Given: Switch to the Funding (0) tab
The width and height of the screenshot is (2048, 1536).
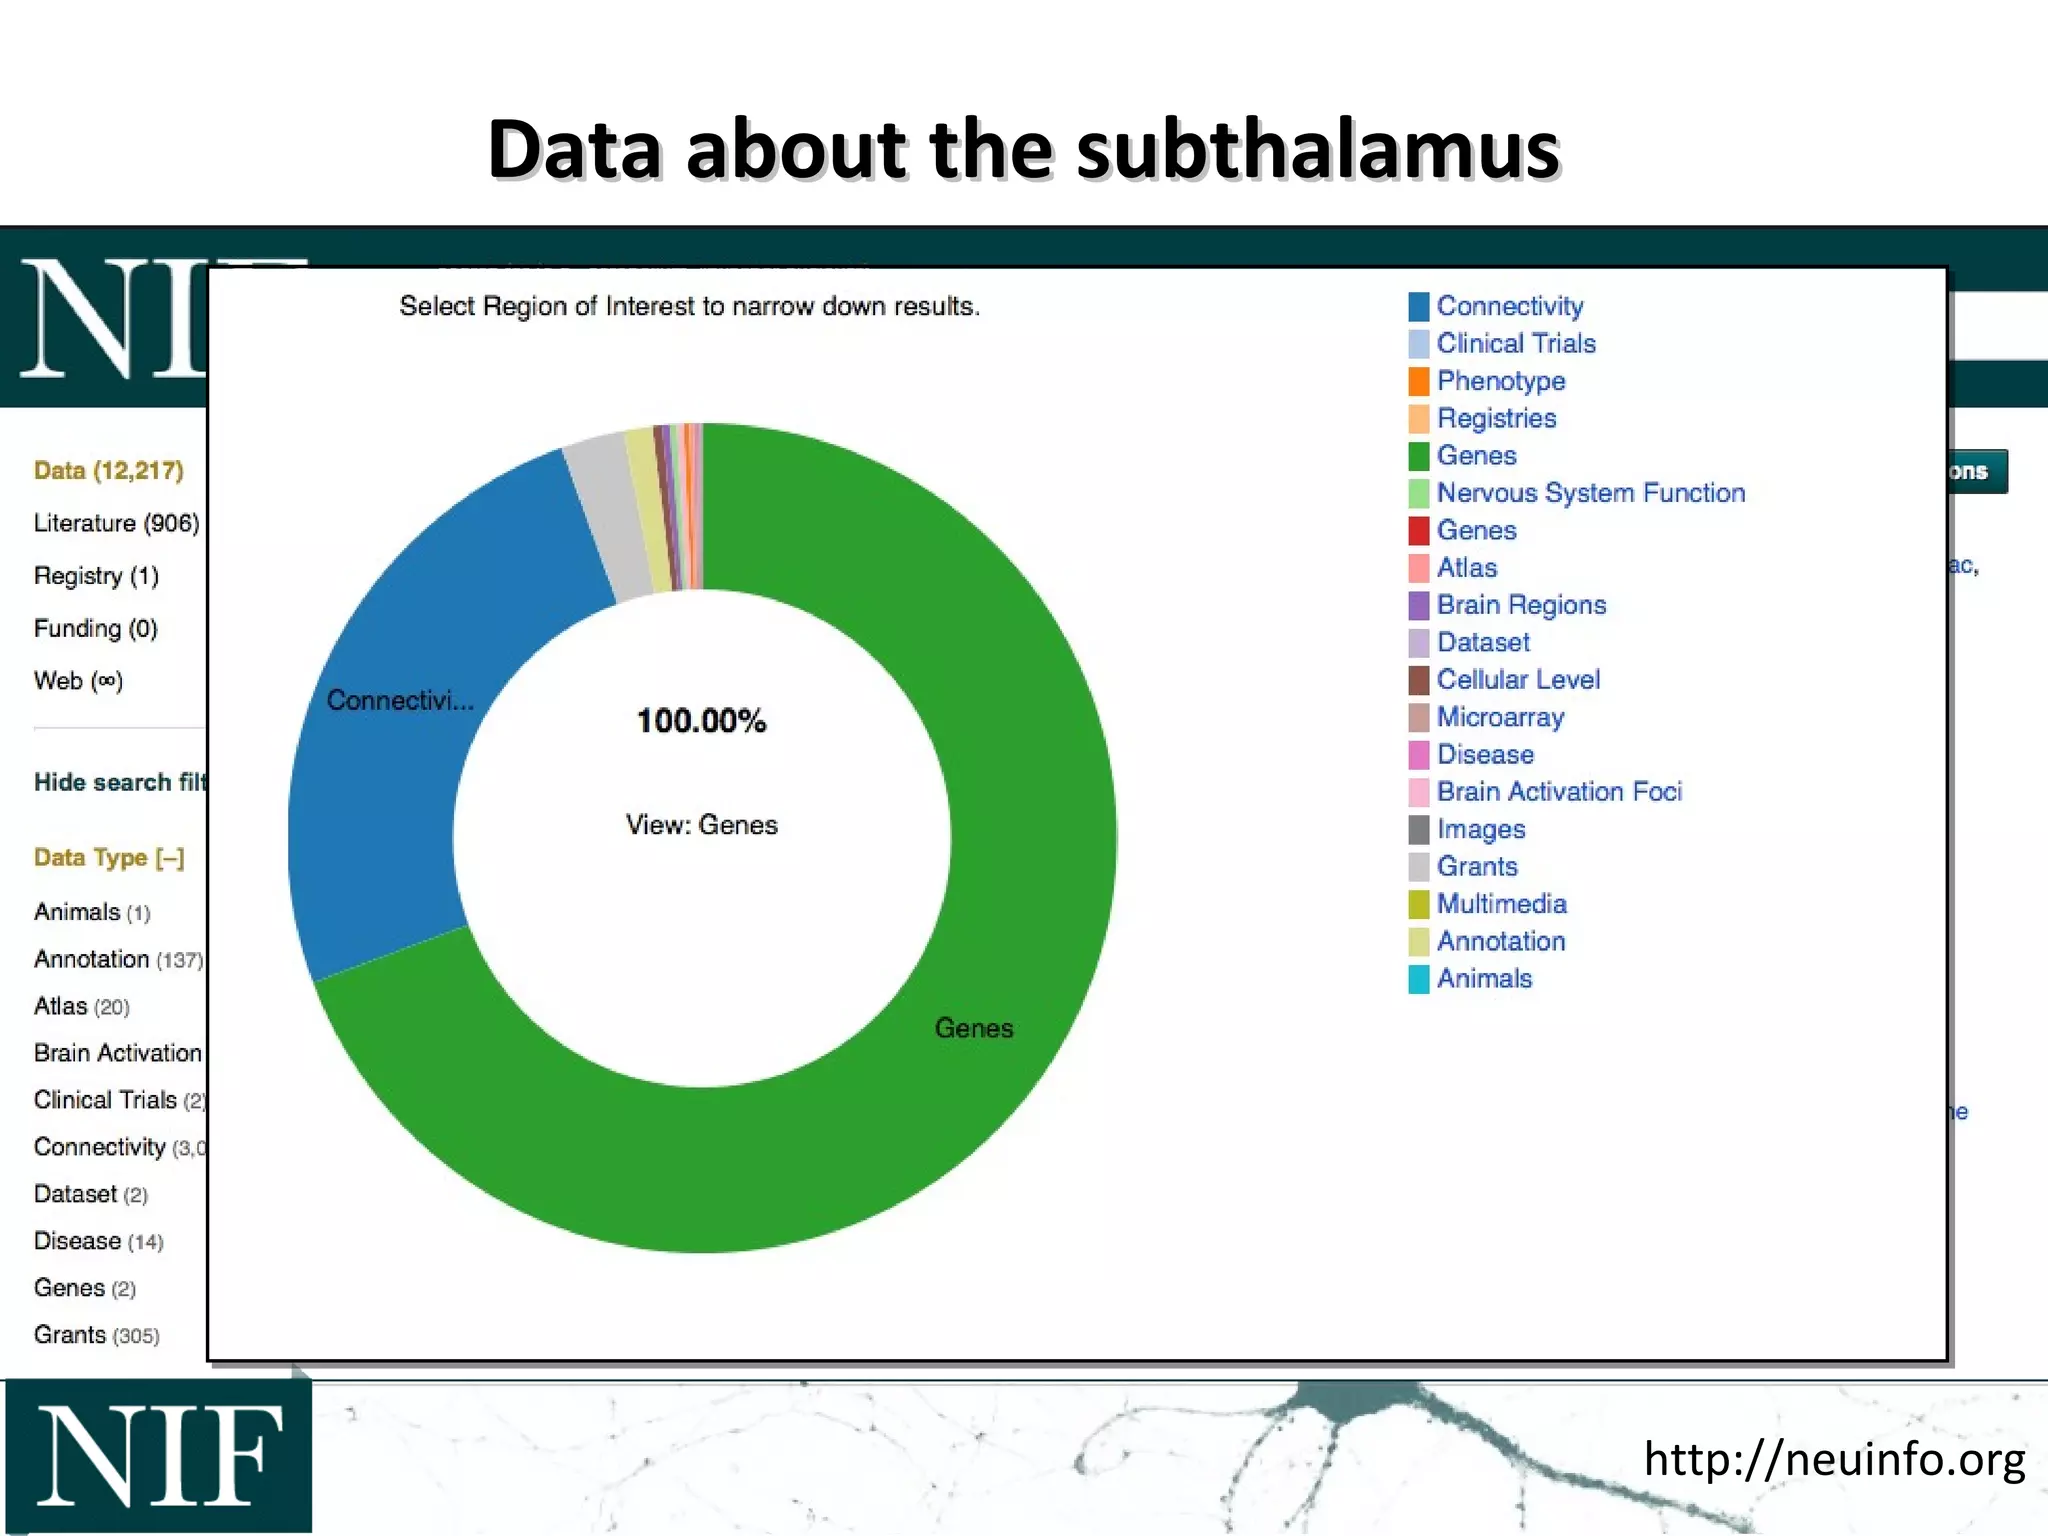Looking at the screenshot, I should click(x=95, y=628).
